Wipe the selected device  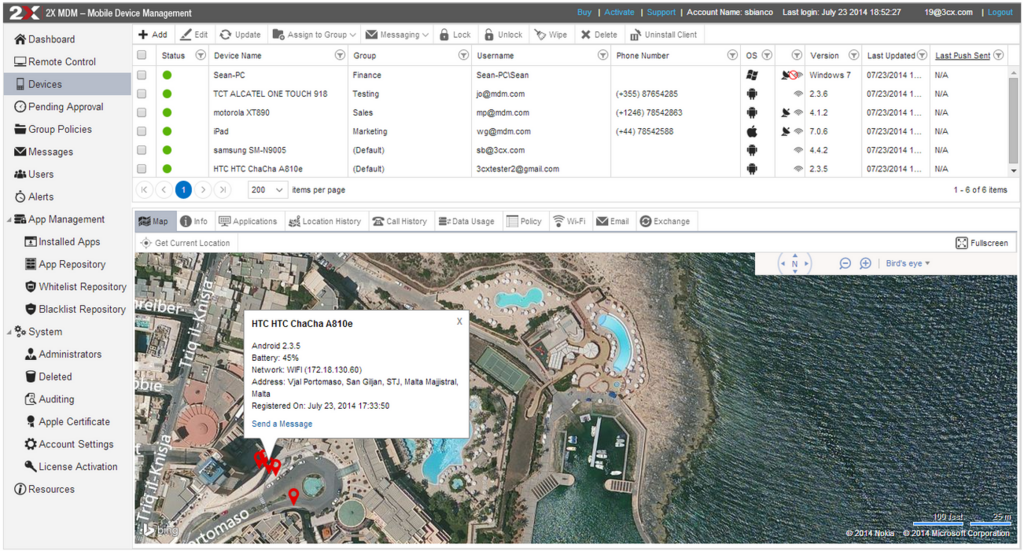[x=551, y=35]
